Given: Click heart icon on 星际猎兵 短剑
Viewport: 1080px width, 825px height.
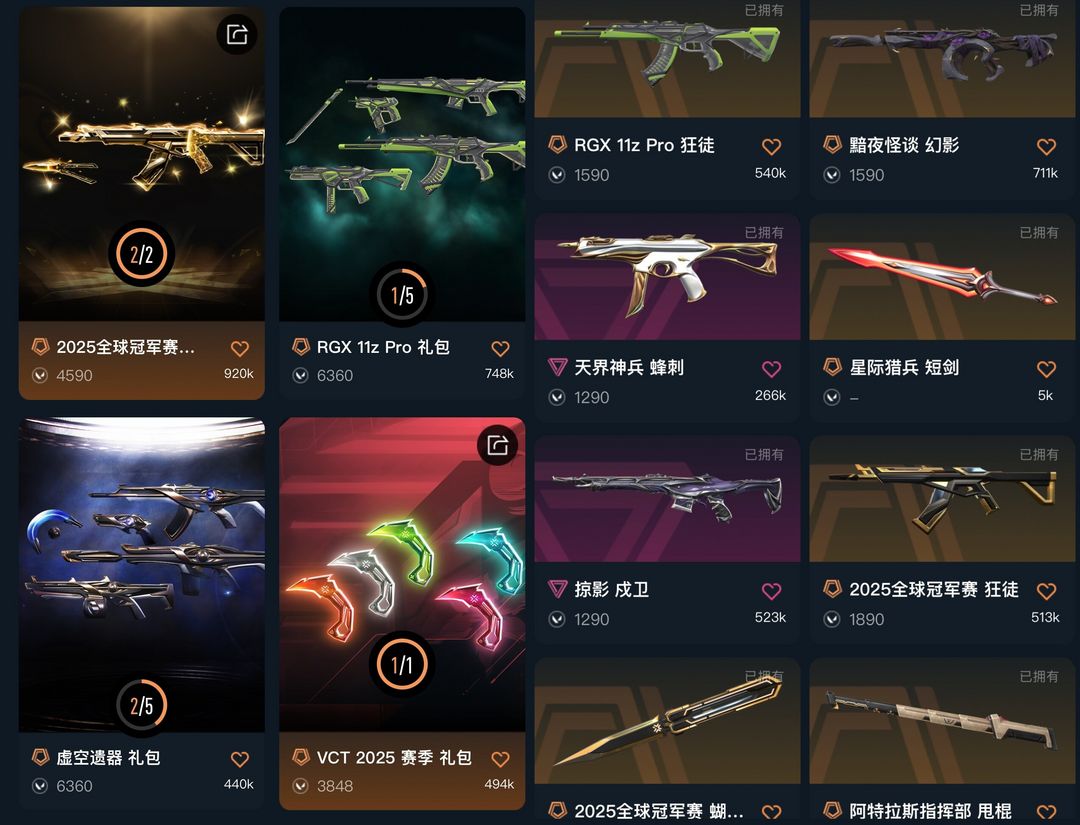Looking at the screenshot, I should (x=1046, y=369).
